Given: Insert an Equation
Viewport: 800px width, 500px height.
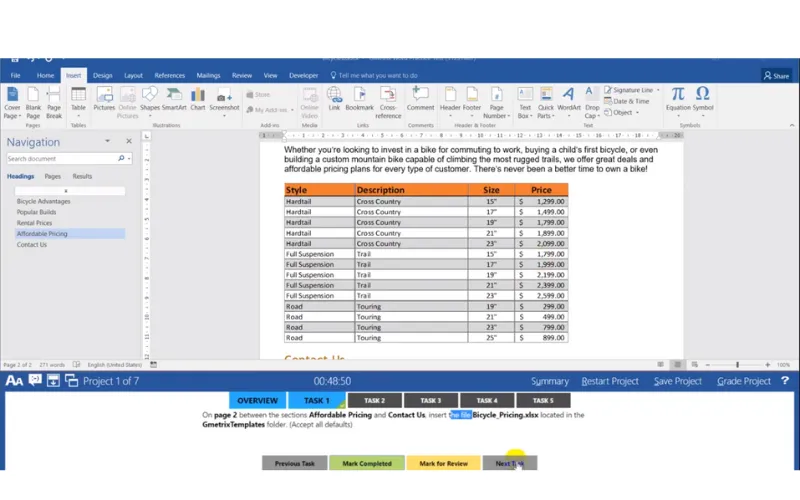Looking at the screenshot, I should 678,101.
